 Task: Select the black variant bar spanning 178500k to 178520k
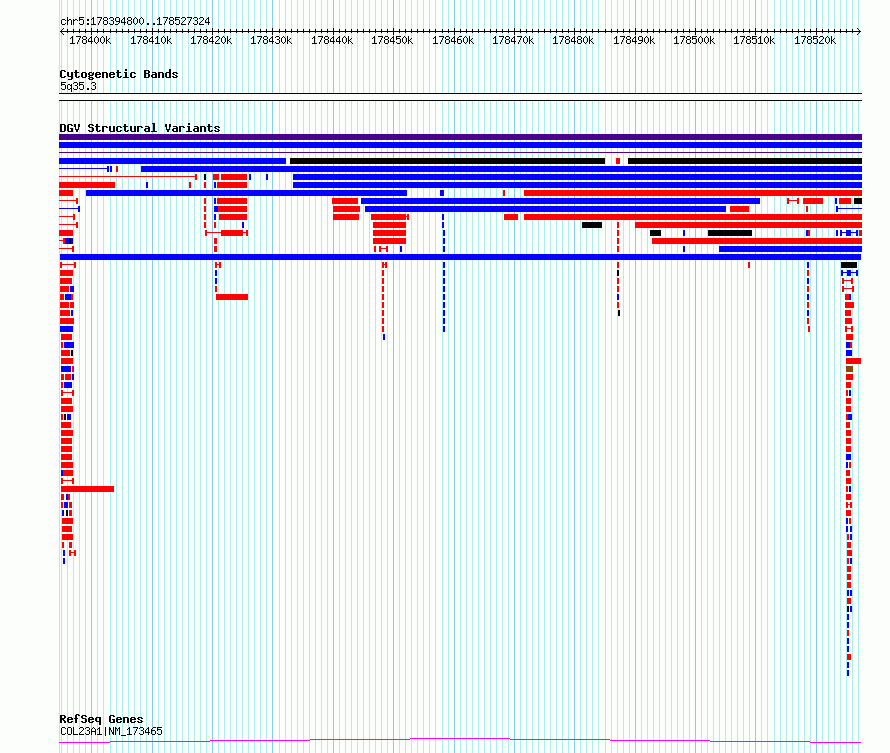tap(745, 161)
